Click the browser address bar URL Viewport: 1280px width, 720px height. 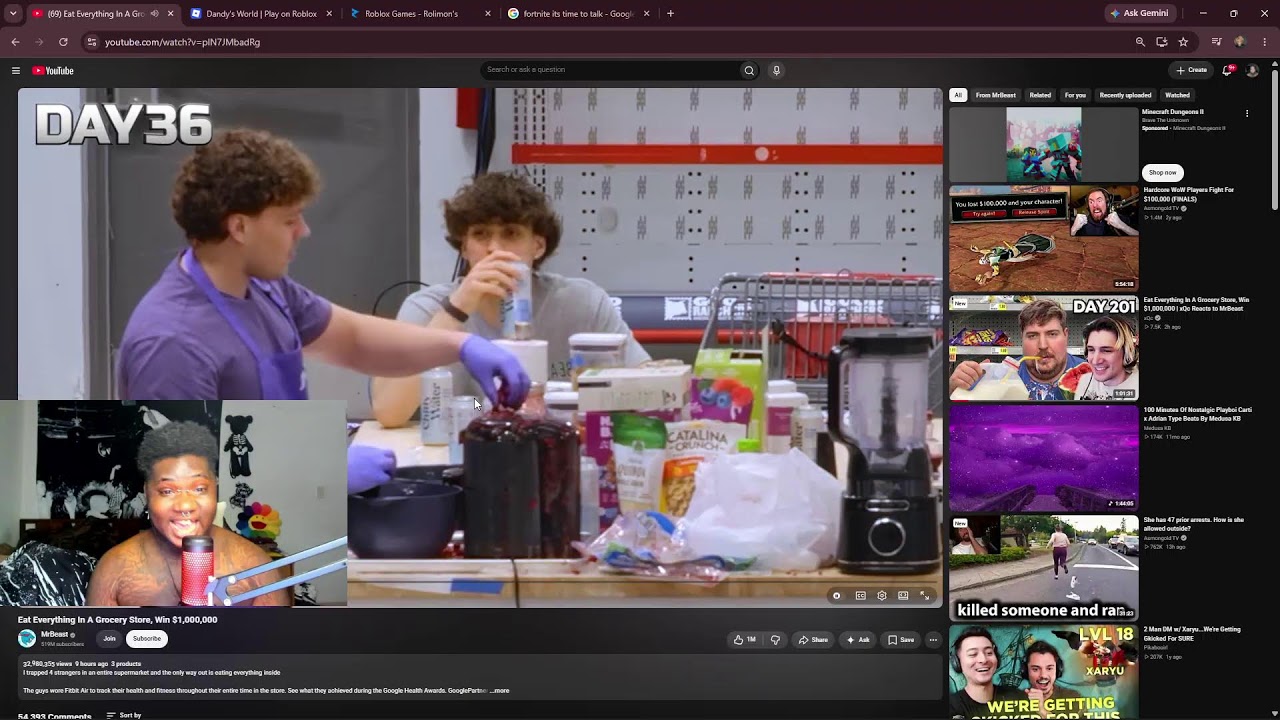coord(182,42)
